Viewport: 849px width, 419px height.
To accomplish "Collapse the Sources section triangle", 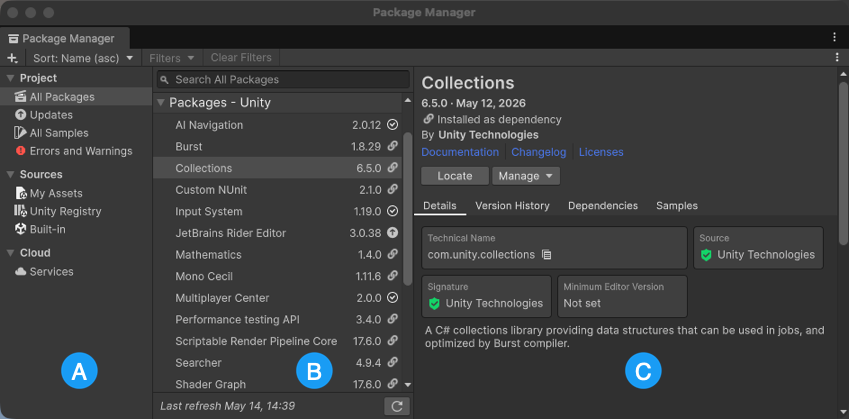I will pyautogui.click(x=10, y=174).
